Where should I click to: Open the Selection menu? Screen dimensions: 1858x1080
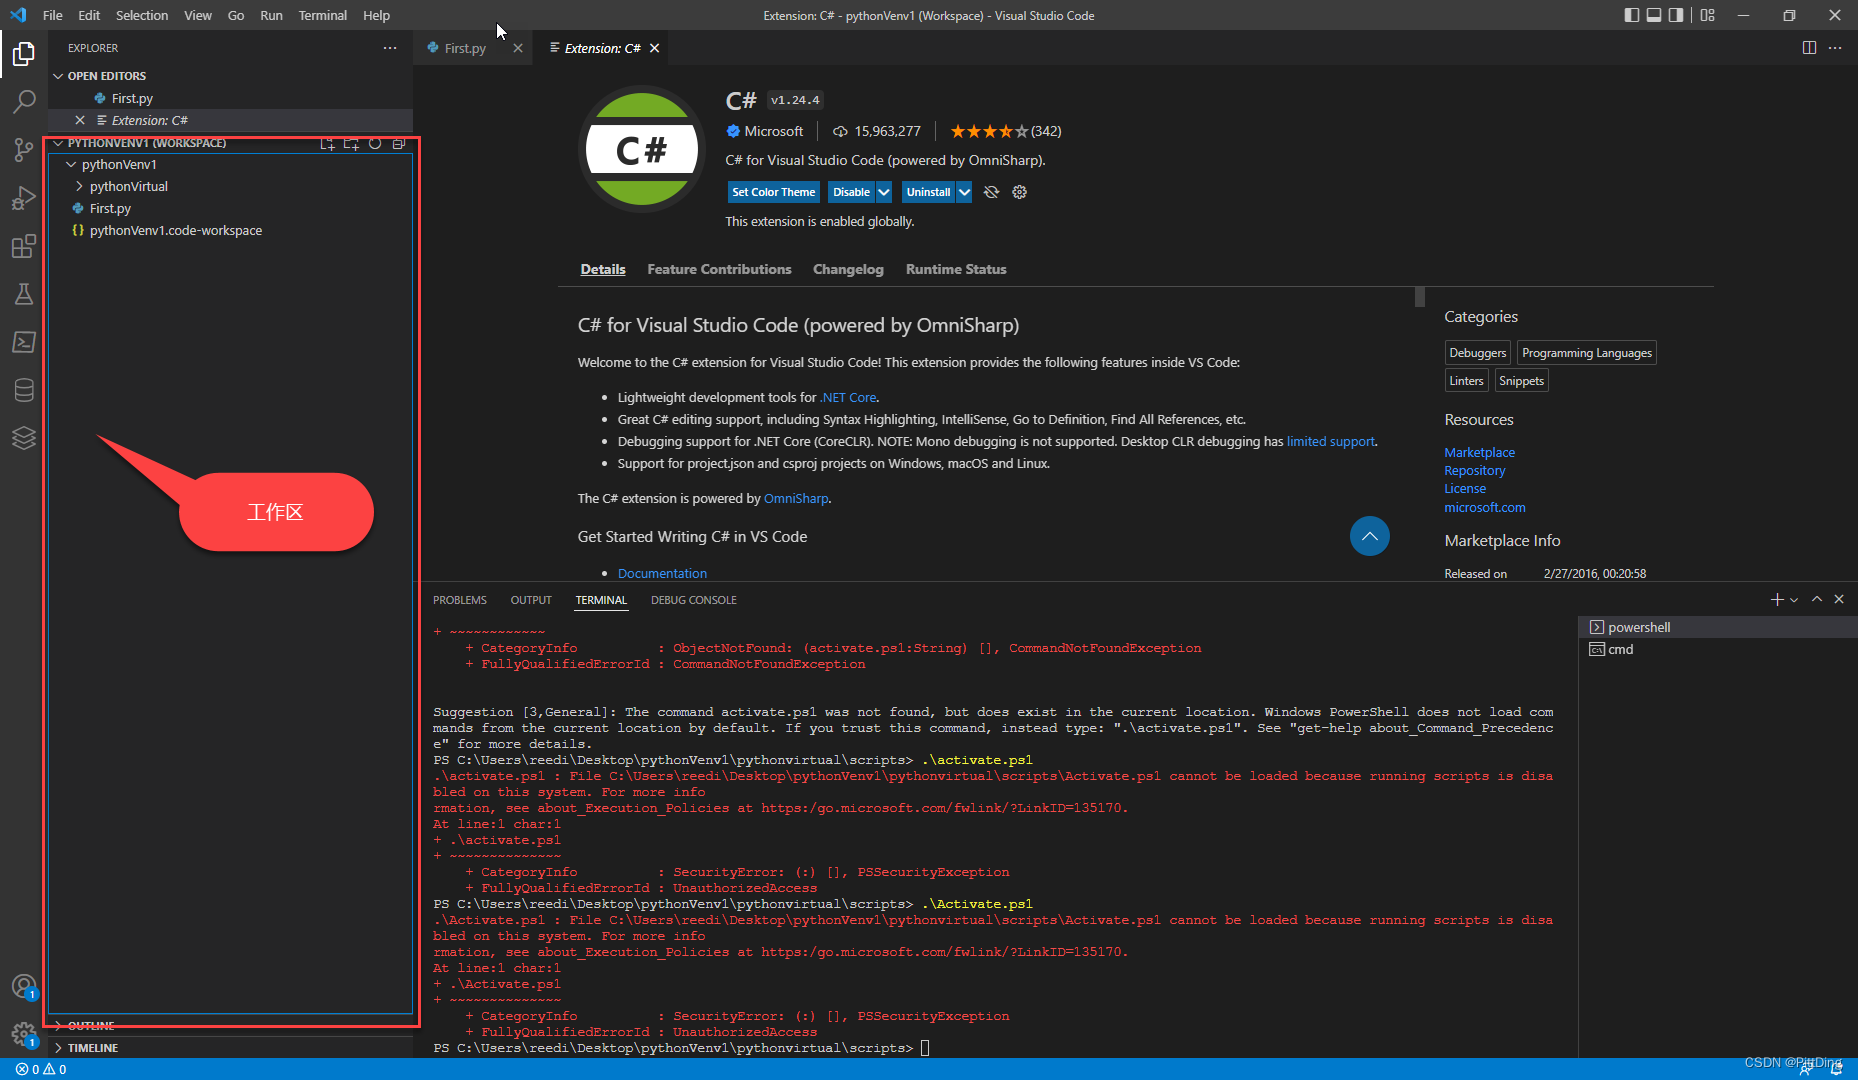click(x=142, y=15)
